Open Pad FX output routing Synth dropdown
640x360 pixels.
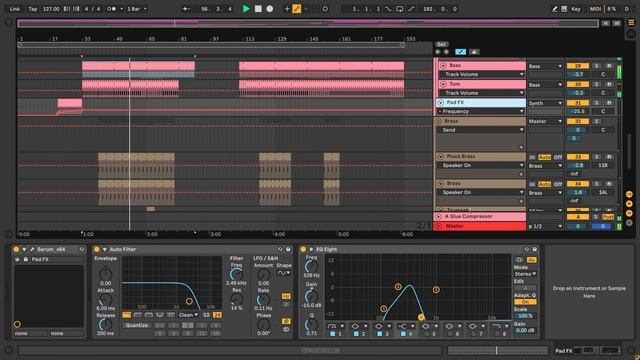point(545,103)
